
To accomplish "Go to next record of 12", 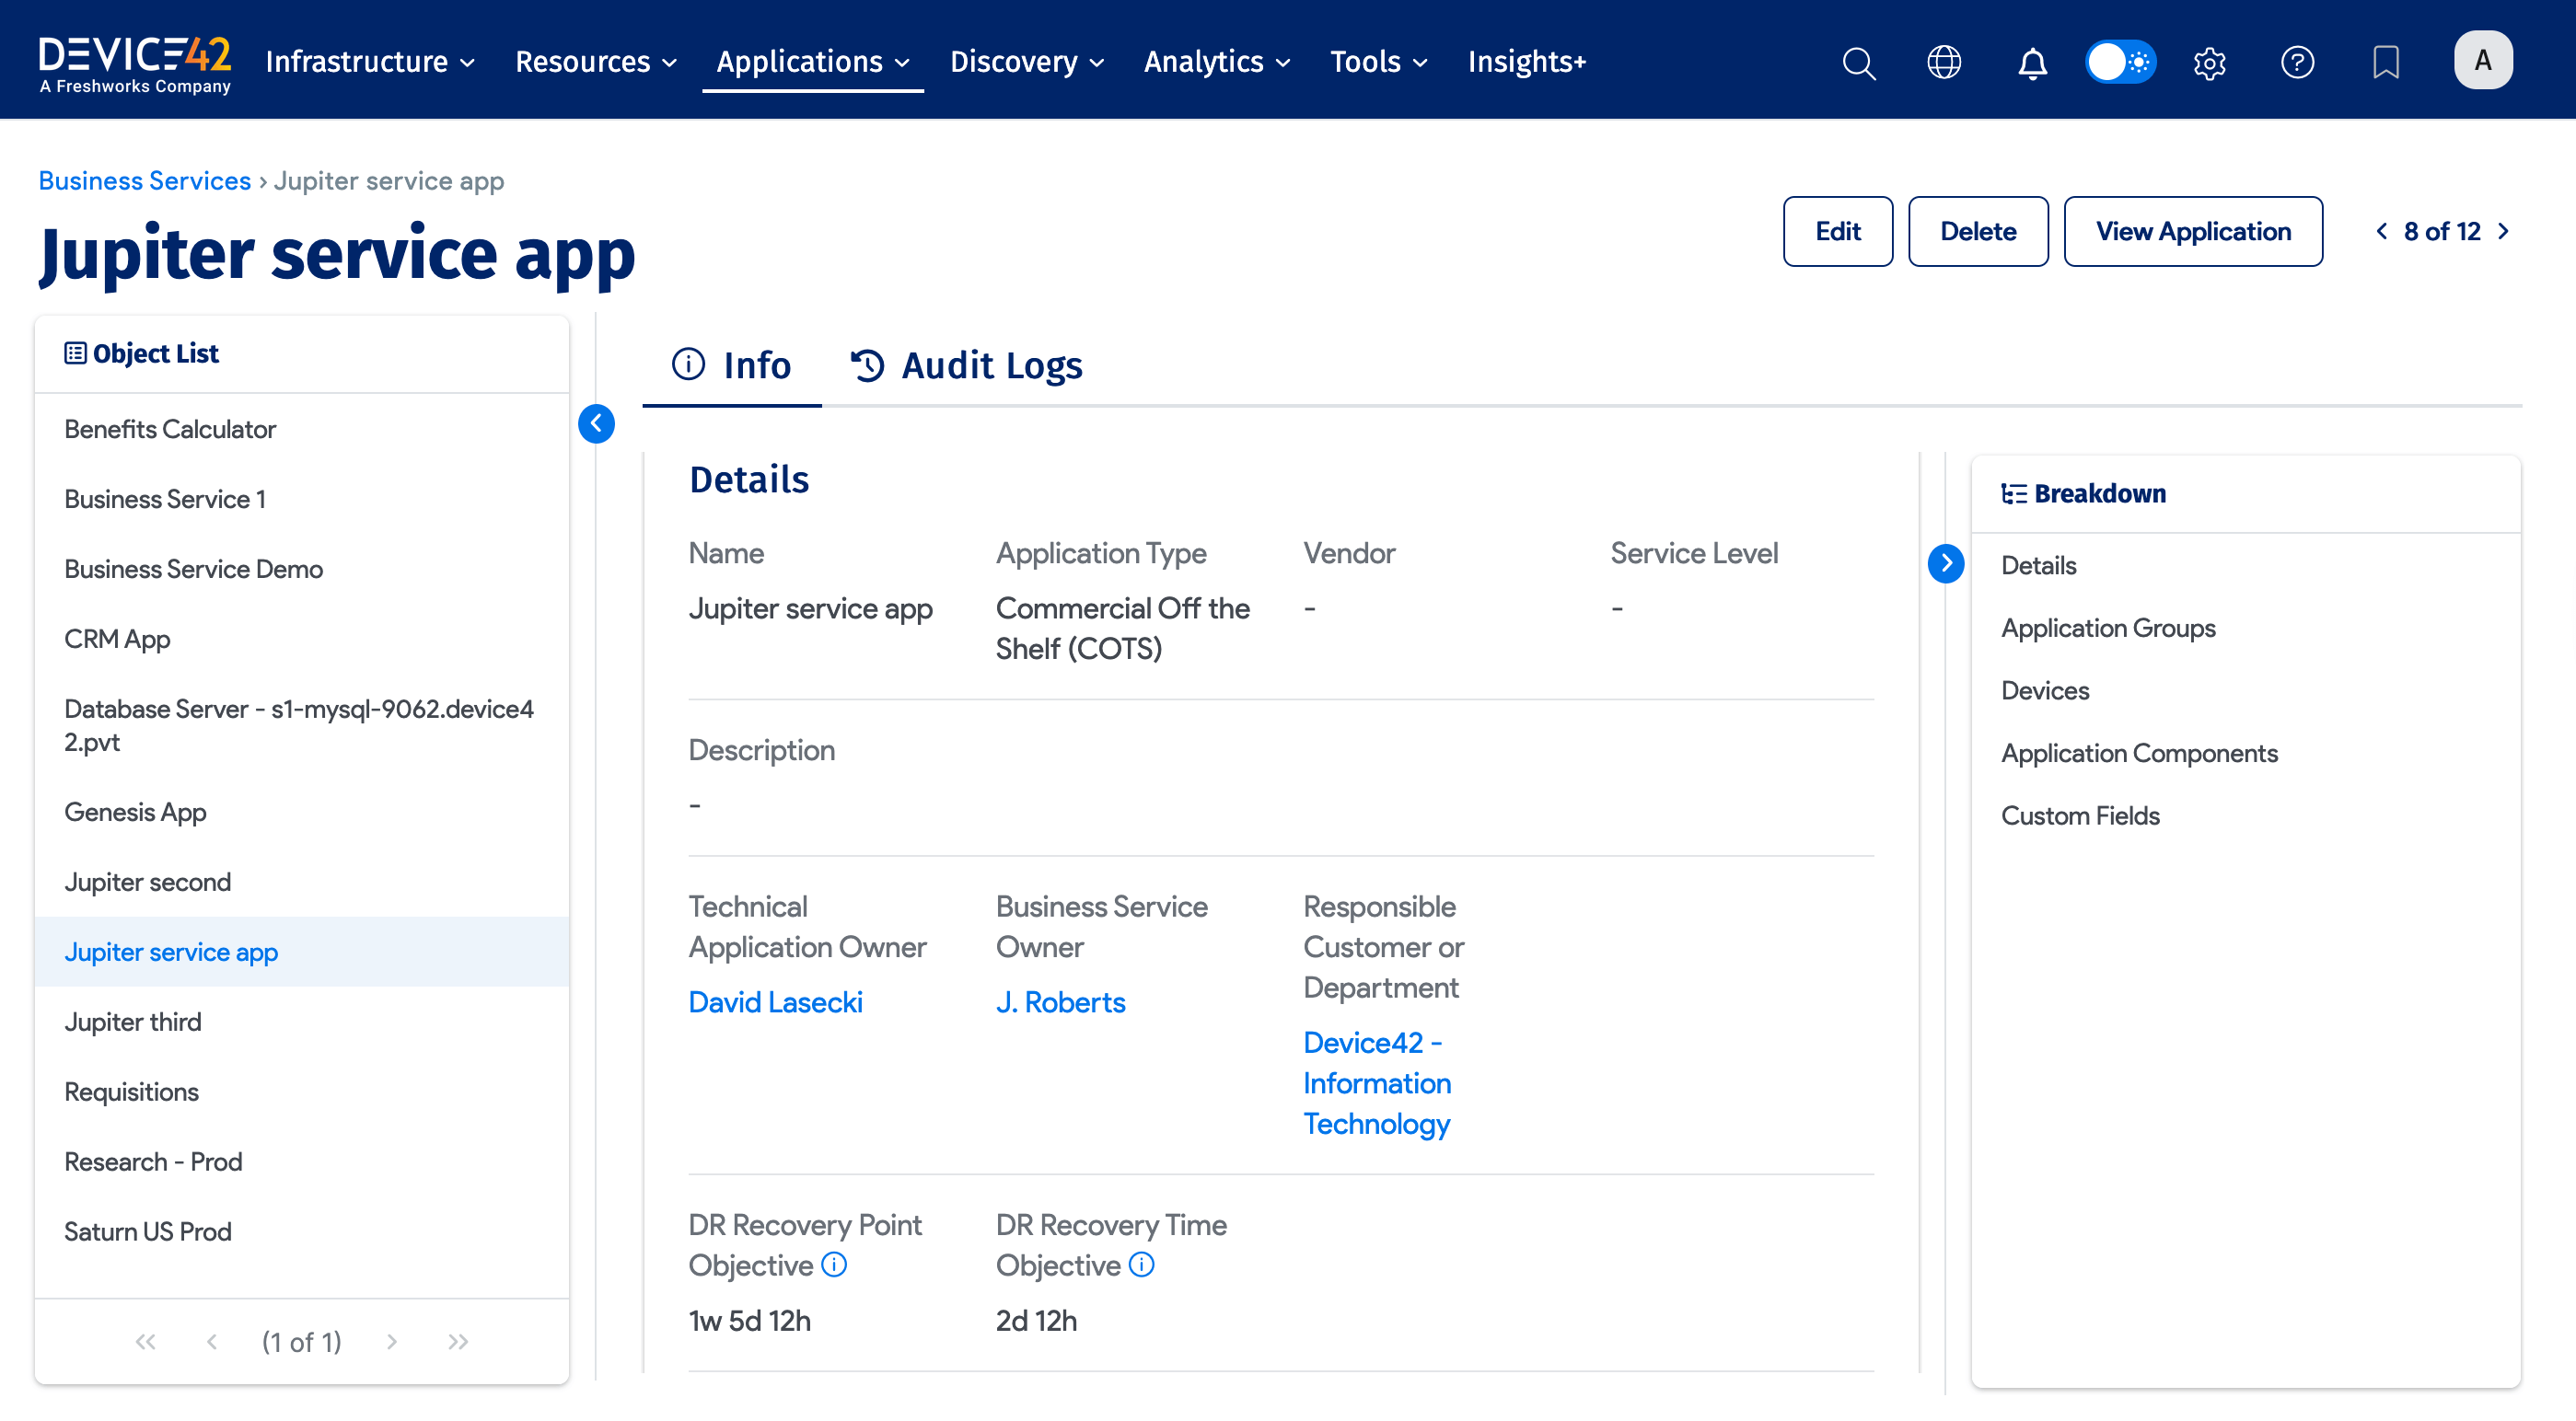I will point(2503,231).
